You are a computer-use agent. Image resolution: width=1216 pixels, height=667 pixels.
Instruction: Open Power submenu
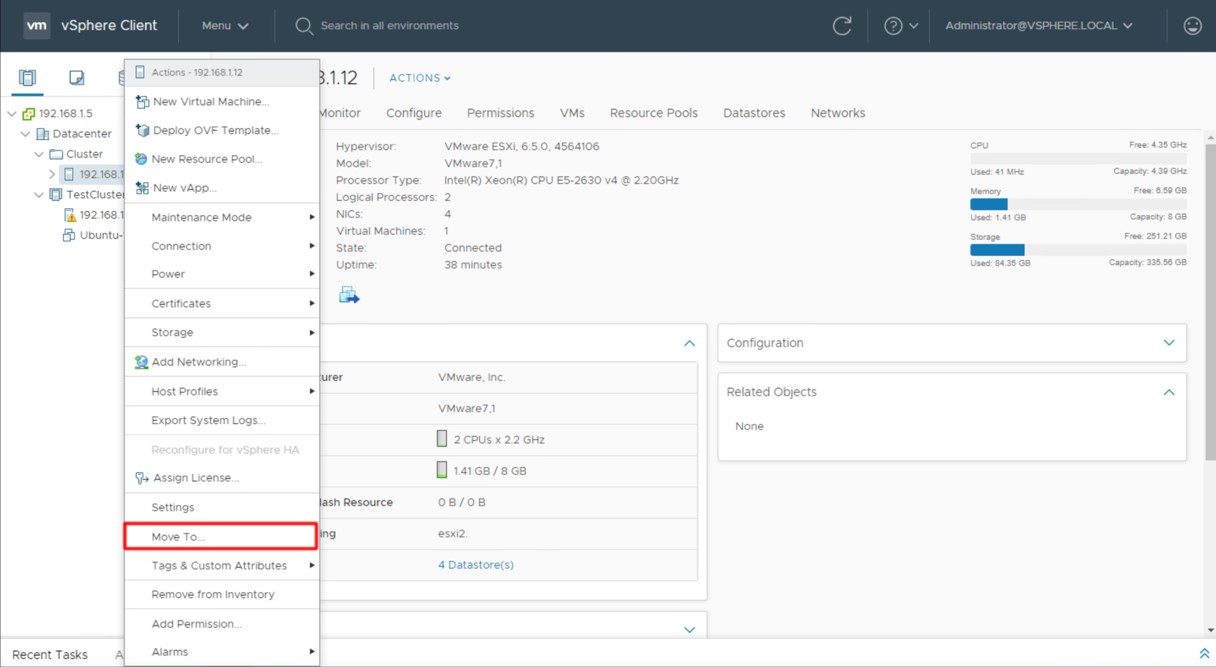222,274
